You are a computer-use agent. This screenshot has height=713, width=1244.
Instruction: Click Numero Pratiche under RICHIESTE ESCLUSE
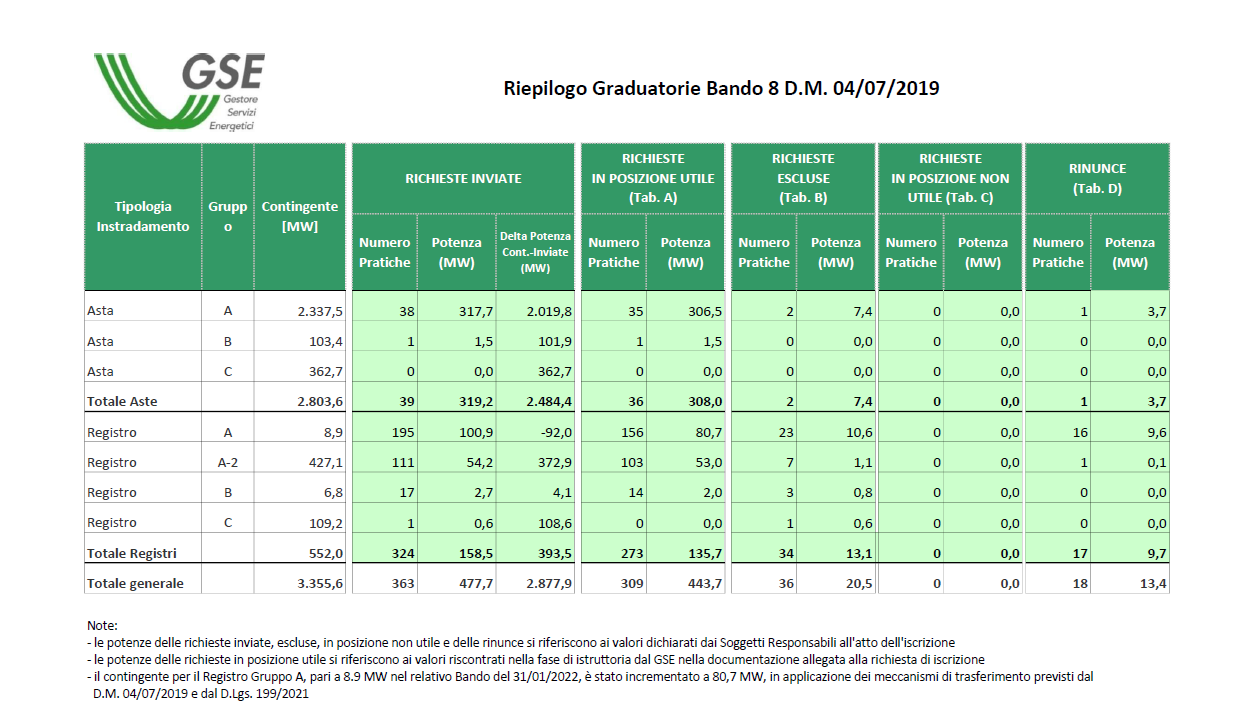point(764,252)
